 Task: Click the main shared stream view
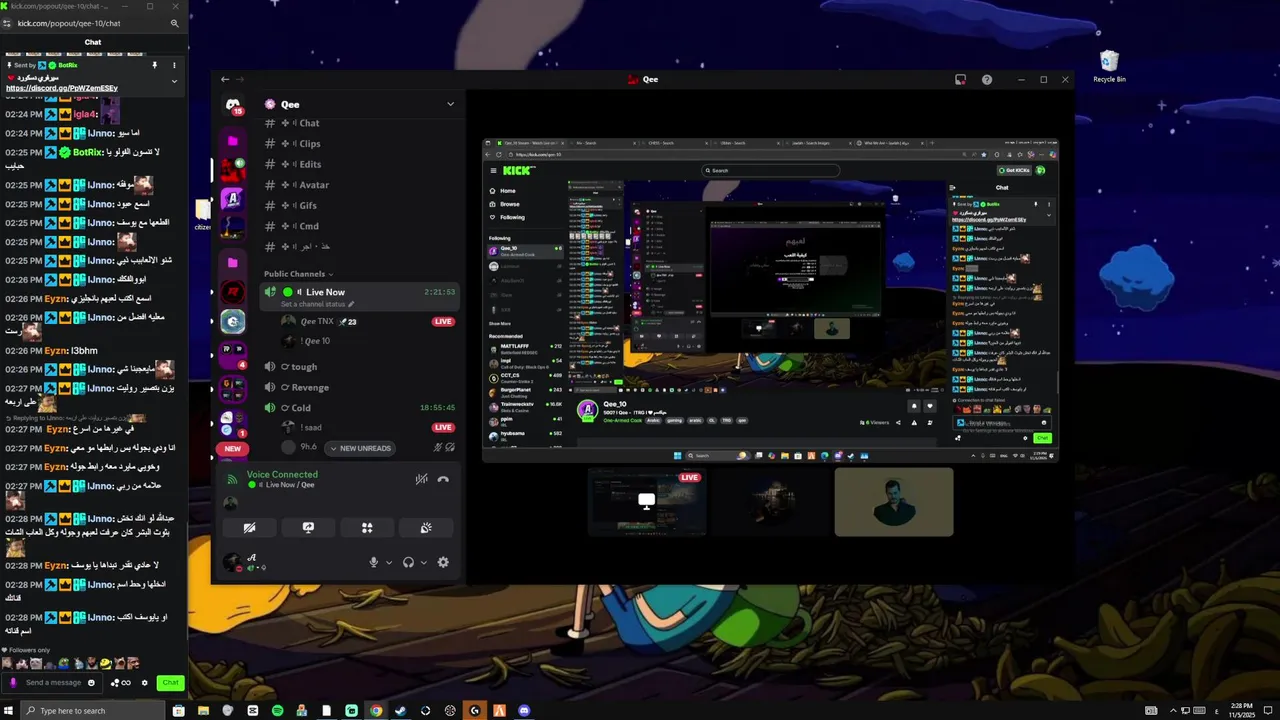click(770, 300)
